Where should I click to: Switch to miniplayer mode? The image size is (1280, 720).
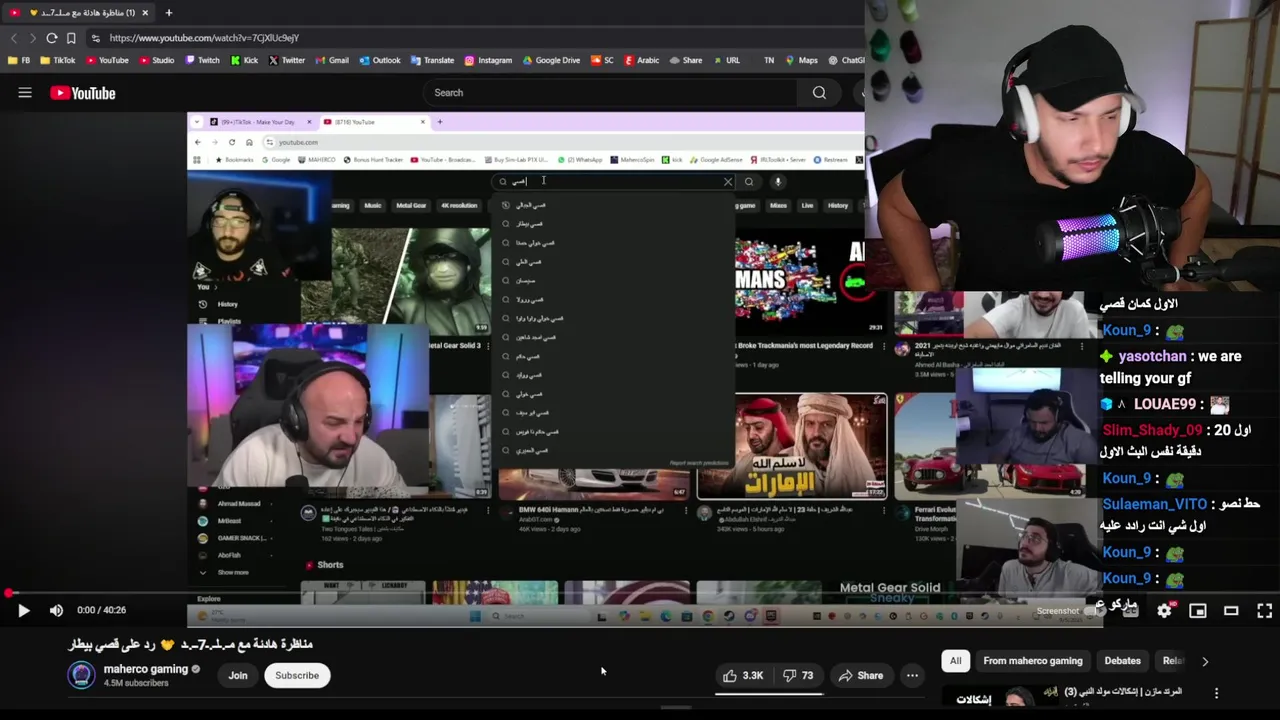[1198, 610]
